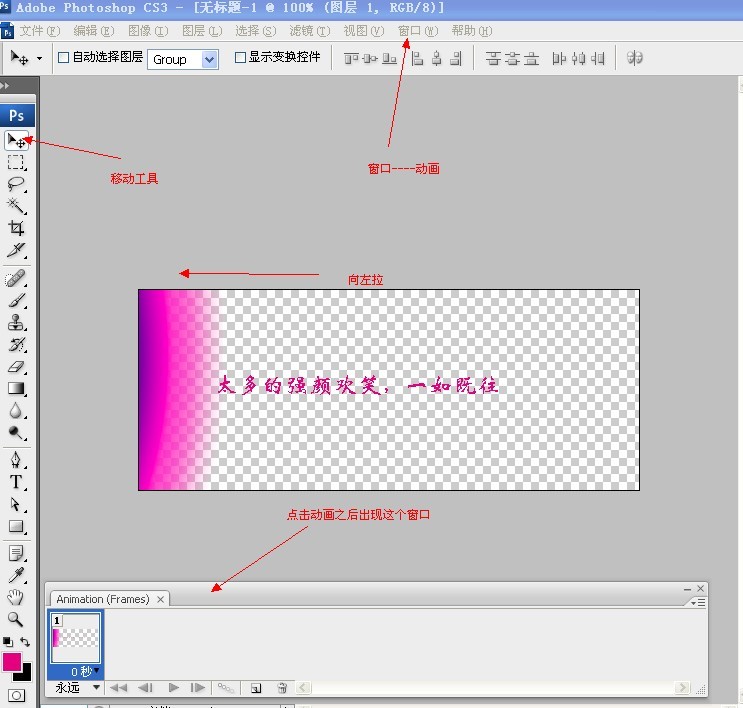Select the Slice tool
The width and height of the screenshot is (743, 708).
coord(16,250)
